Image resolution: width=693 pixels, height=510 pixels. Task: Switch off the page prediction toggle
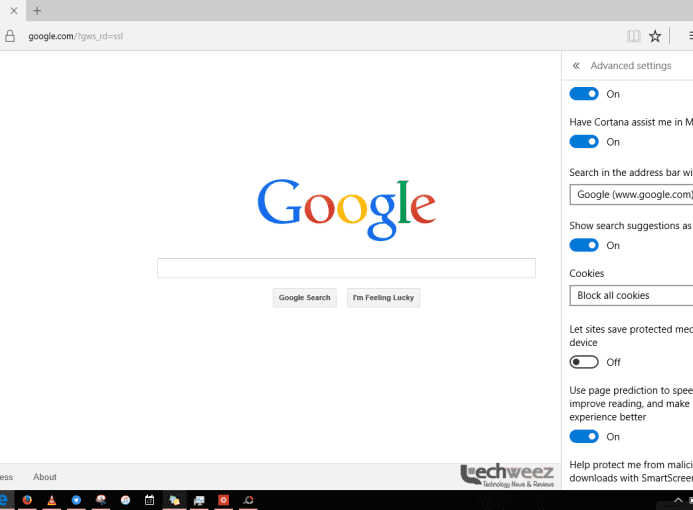tap(584, 436)
